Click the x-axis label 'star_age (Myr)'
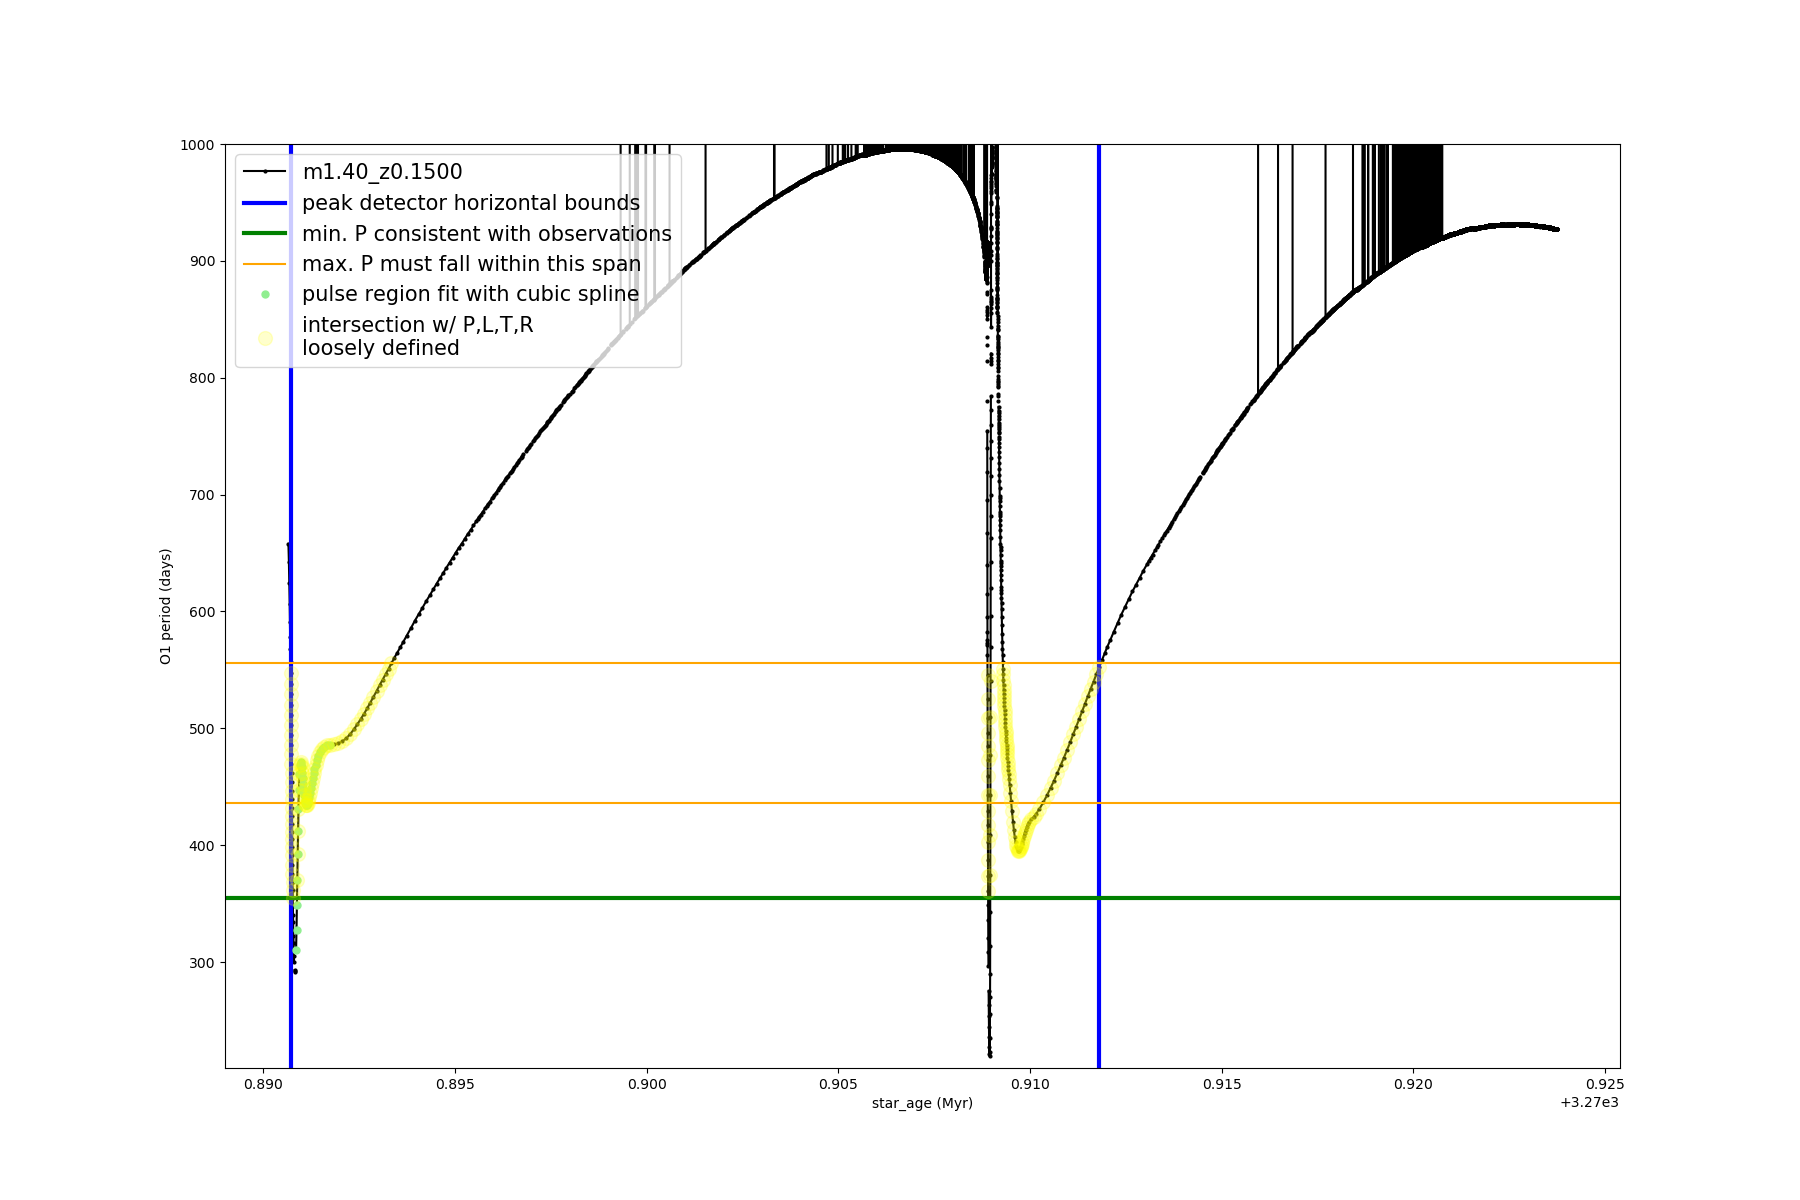Viewport: 1800px width, 1200px height. pyautogui.click(x=921, y=1103)
